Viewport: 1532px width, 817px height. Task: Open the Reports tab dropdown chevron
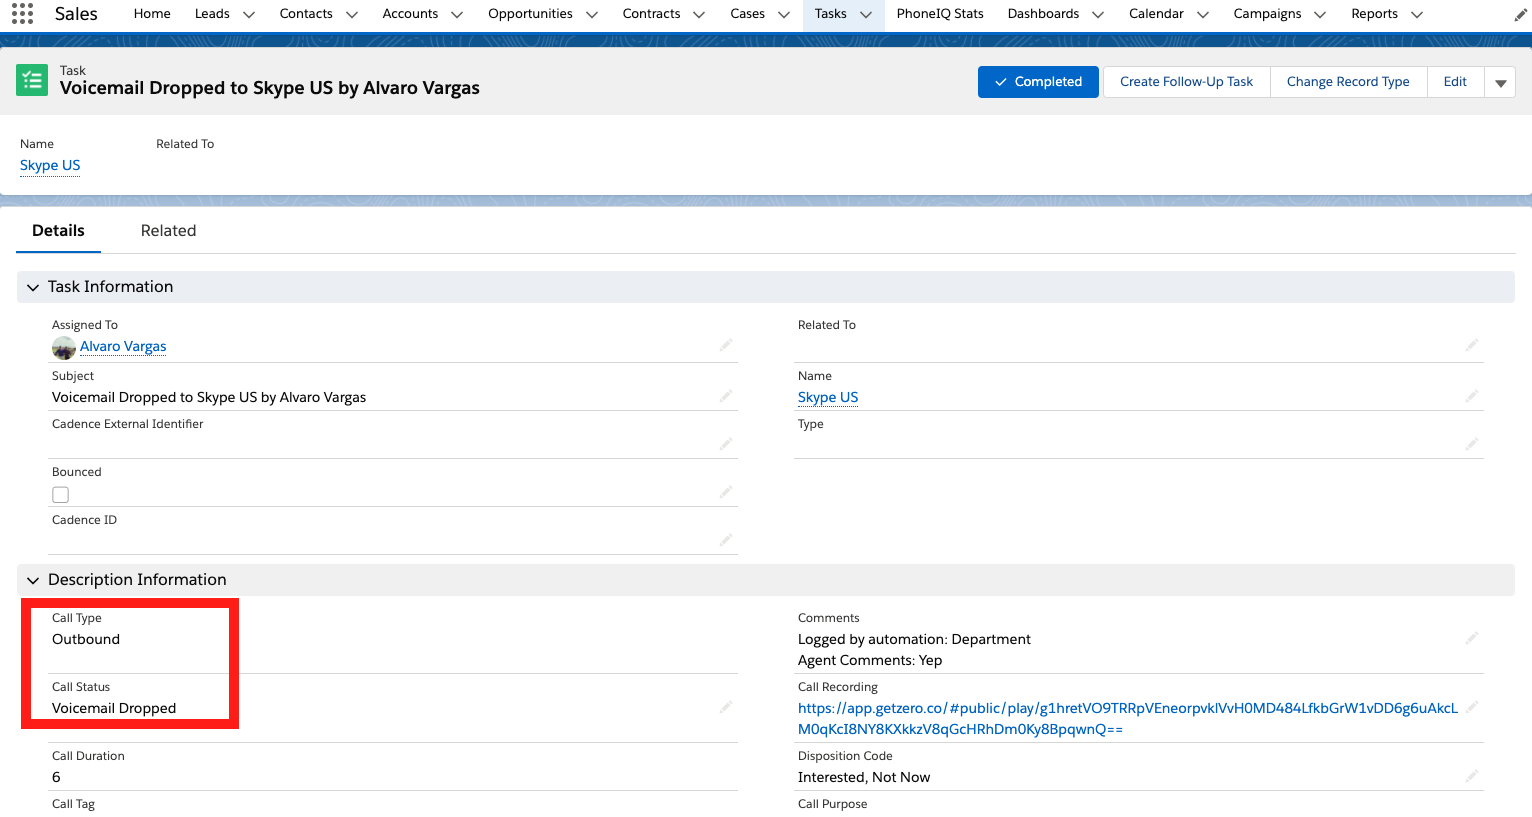tap(1417, 14)
